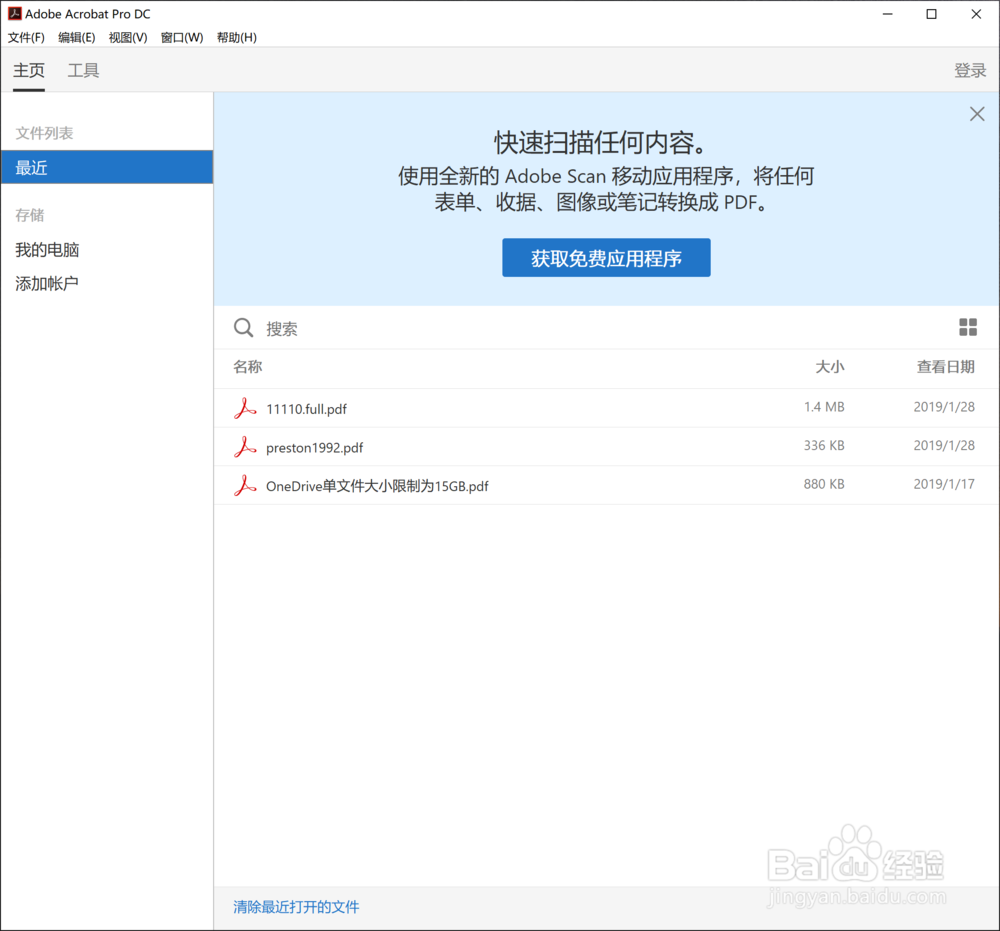Image resolution: width=1000 pixels, height=931 pixels.
Task: Select OneDrive单文件大小限制为15GB.pdf file name
Action: (x=377, y=486)
